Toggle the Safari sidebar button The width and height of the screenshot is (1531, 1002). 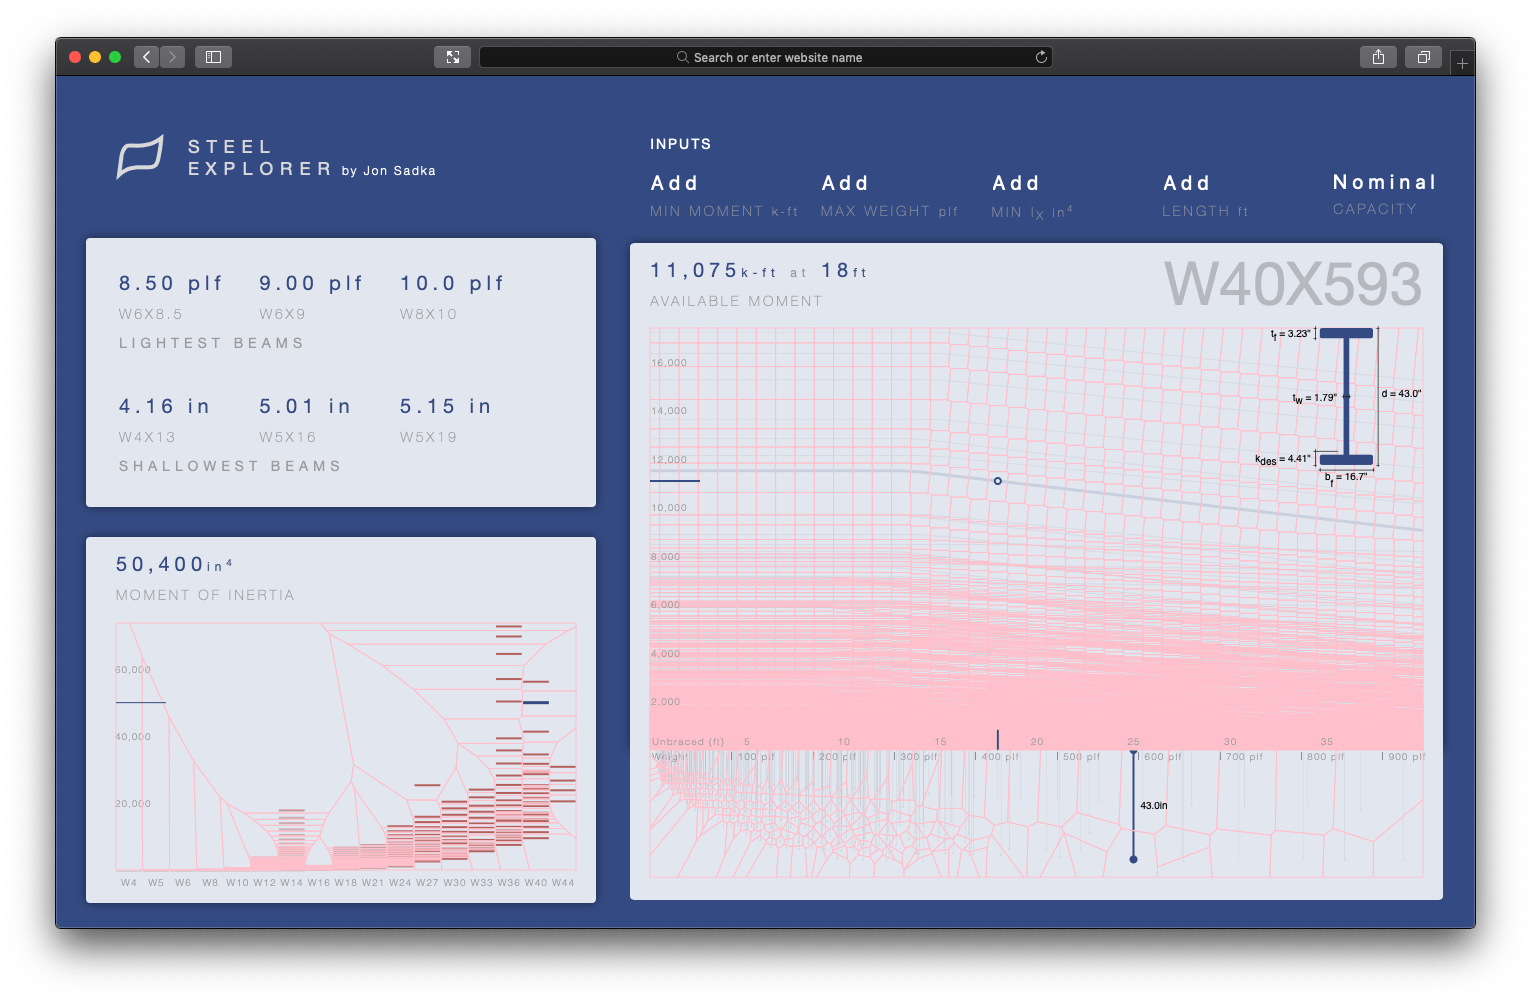[x=213, y=57]
